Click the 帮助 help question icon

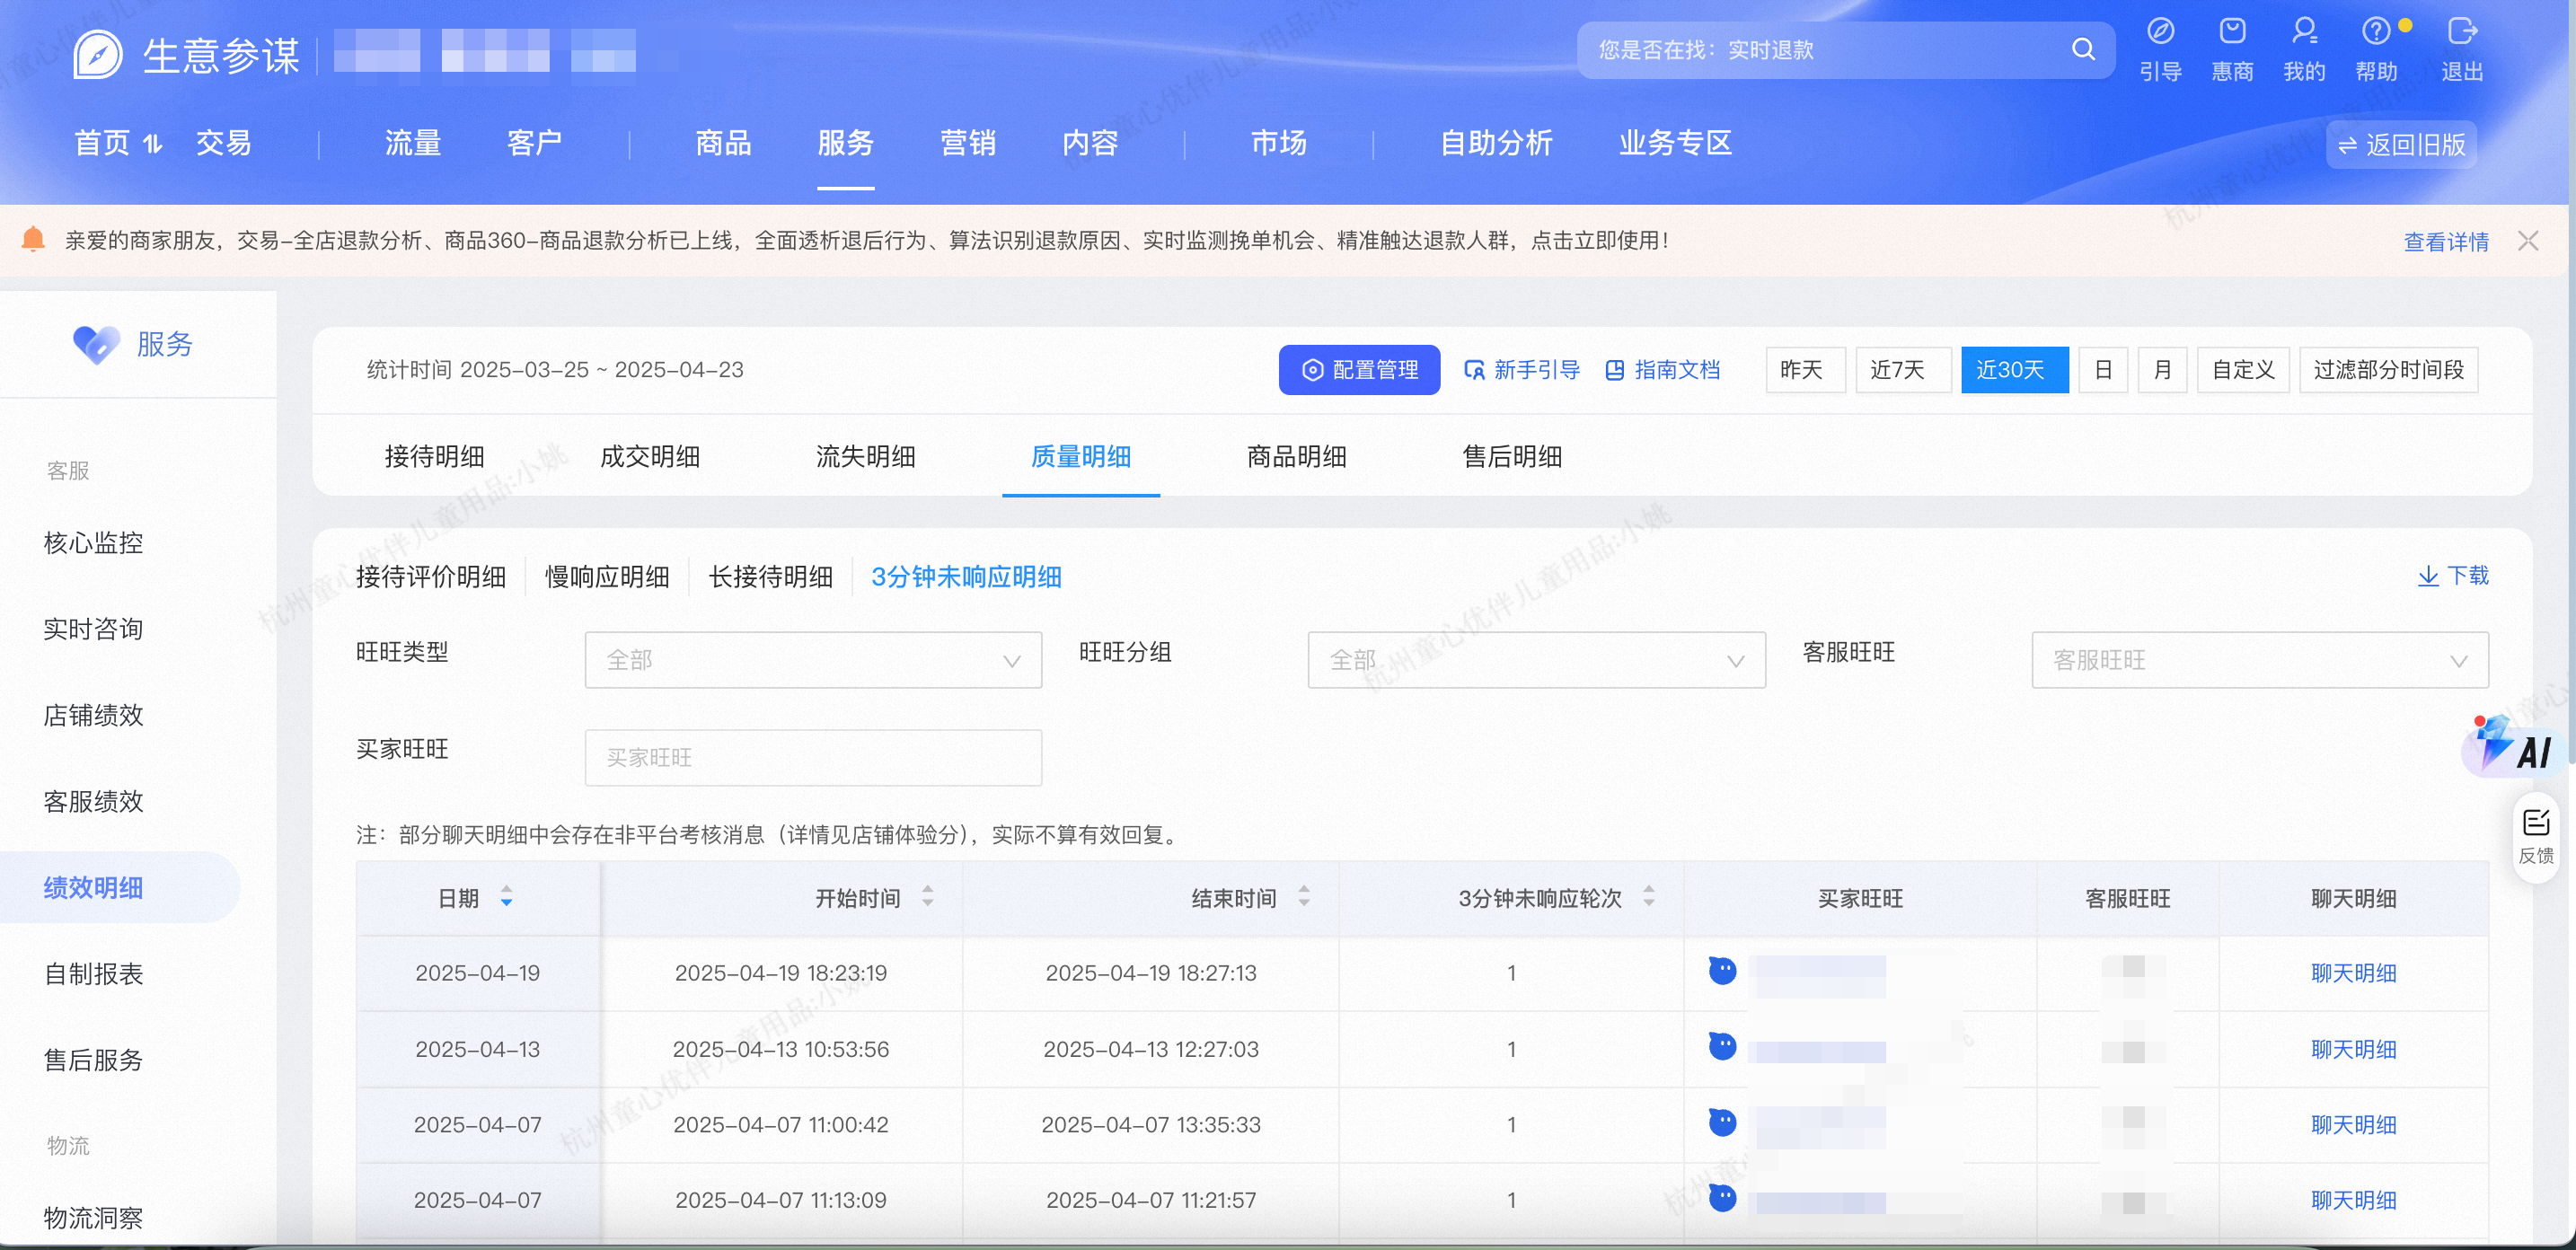point(2375,32)
